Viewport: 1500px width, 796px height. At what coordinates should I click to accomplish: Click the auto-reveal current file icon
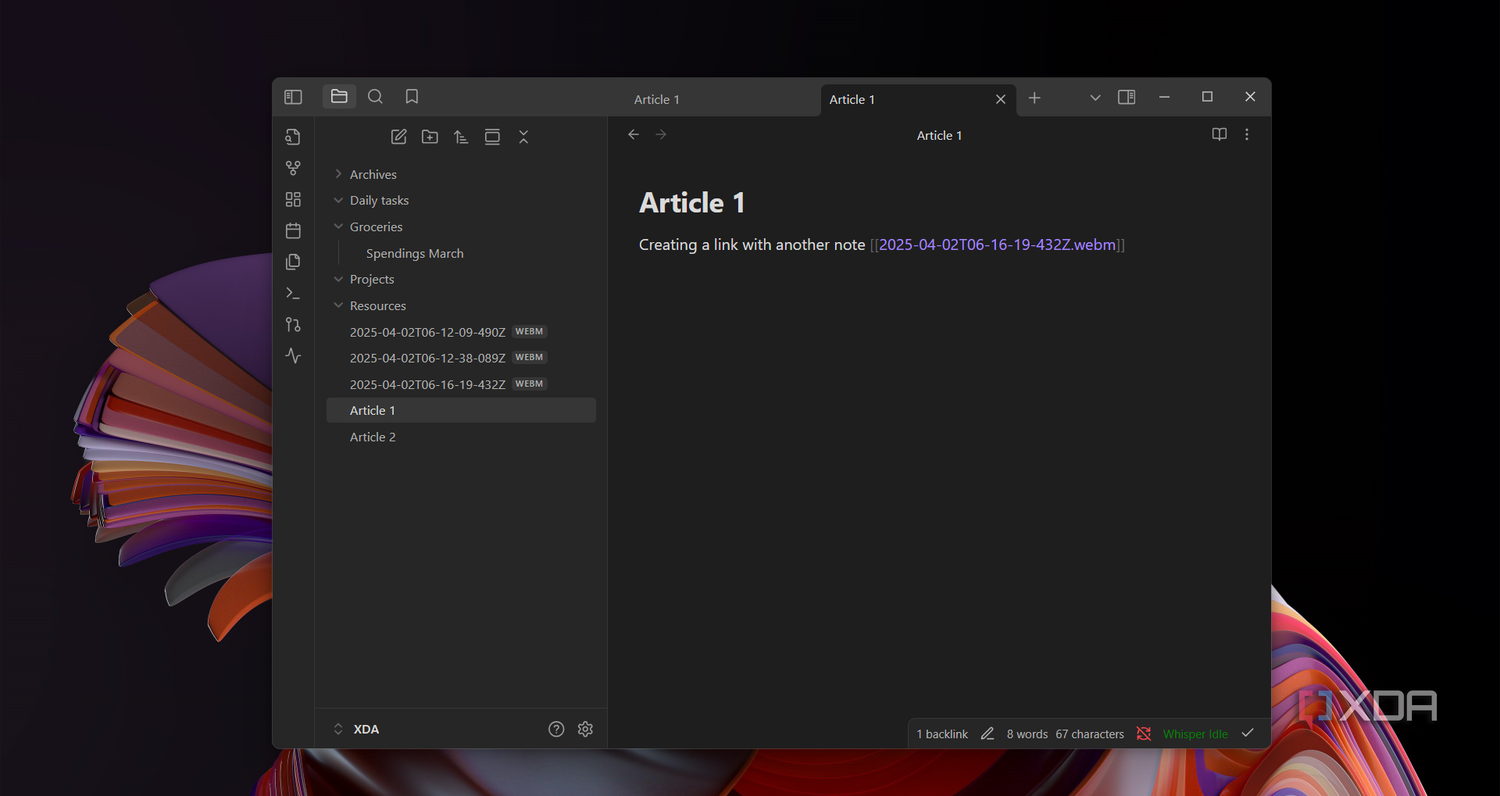point(492,137)
